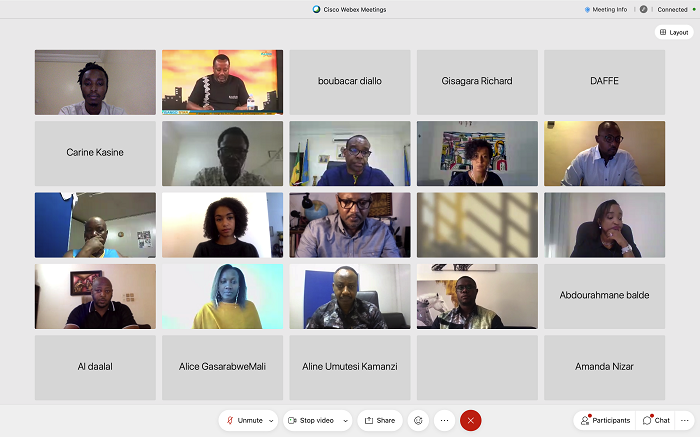Expand audio options arrow next to Unmute
Viewport: 700px width, 437px height.
[271, 421]
